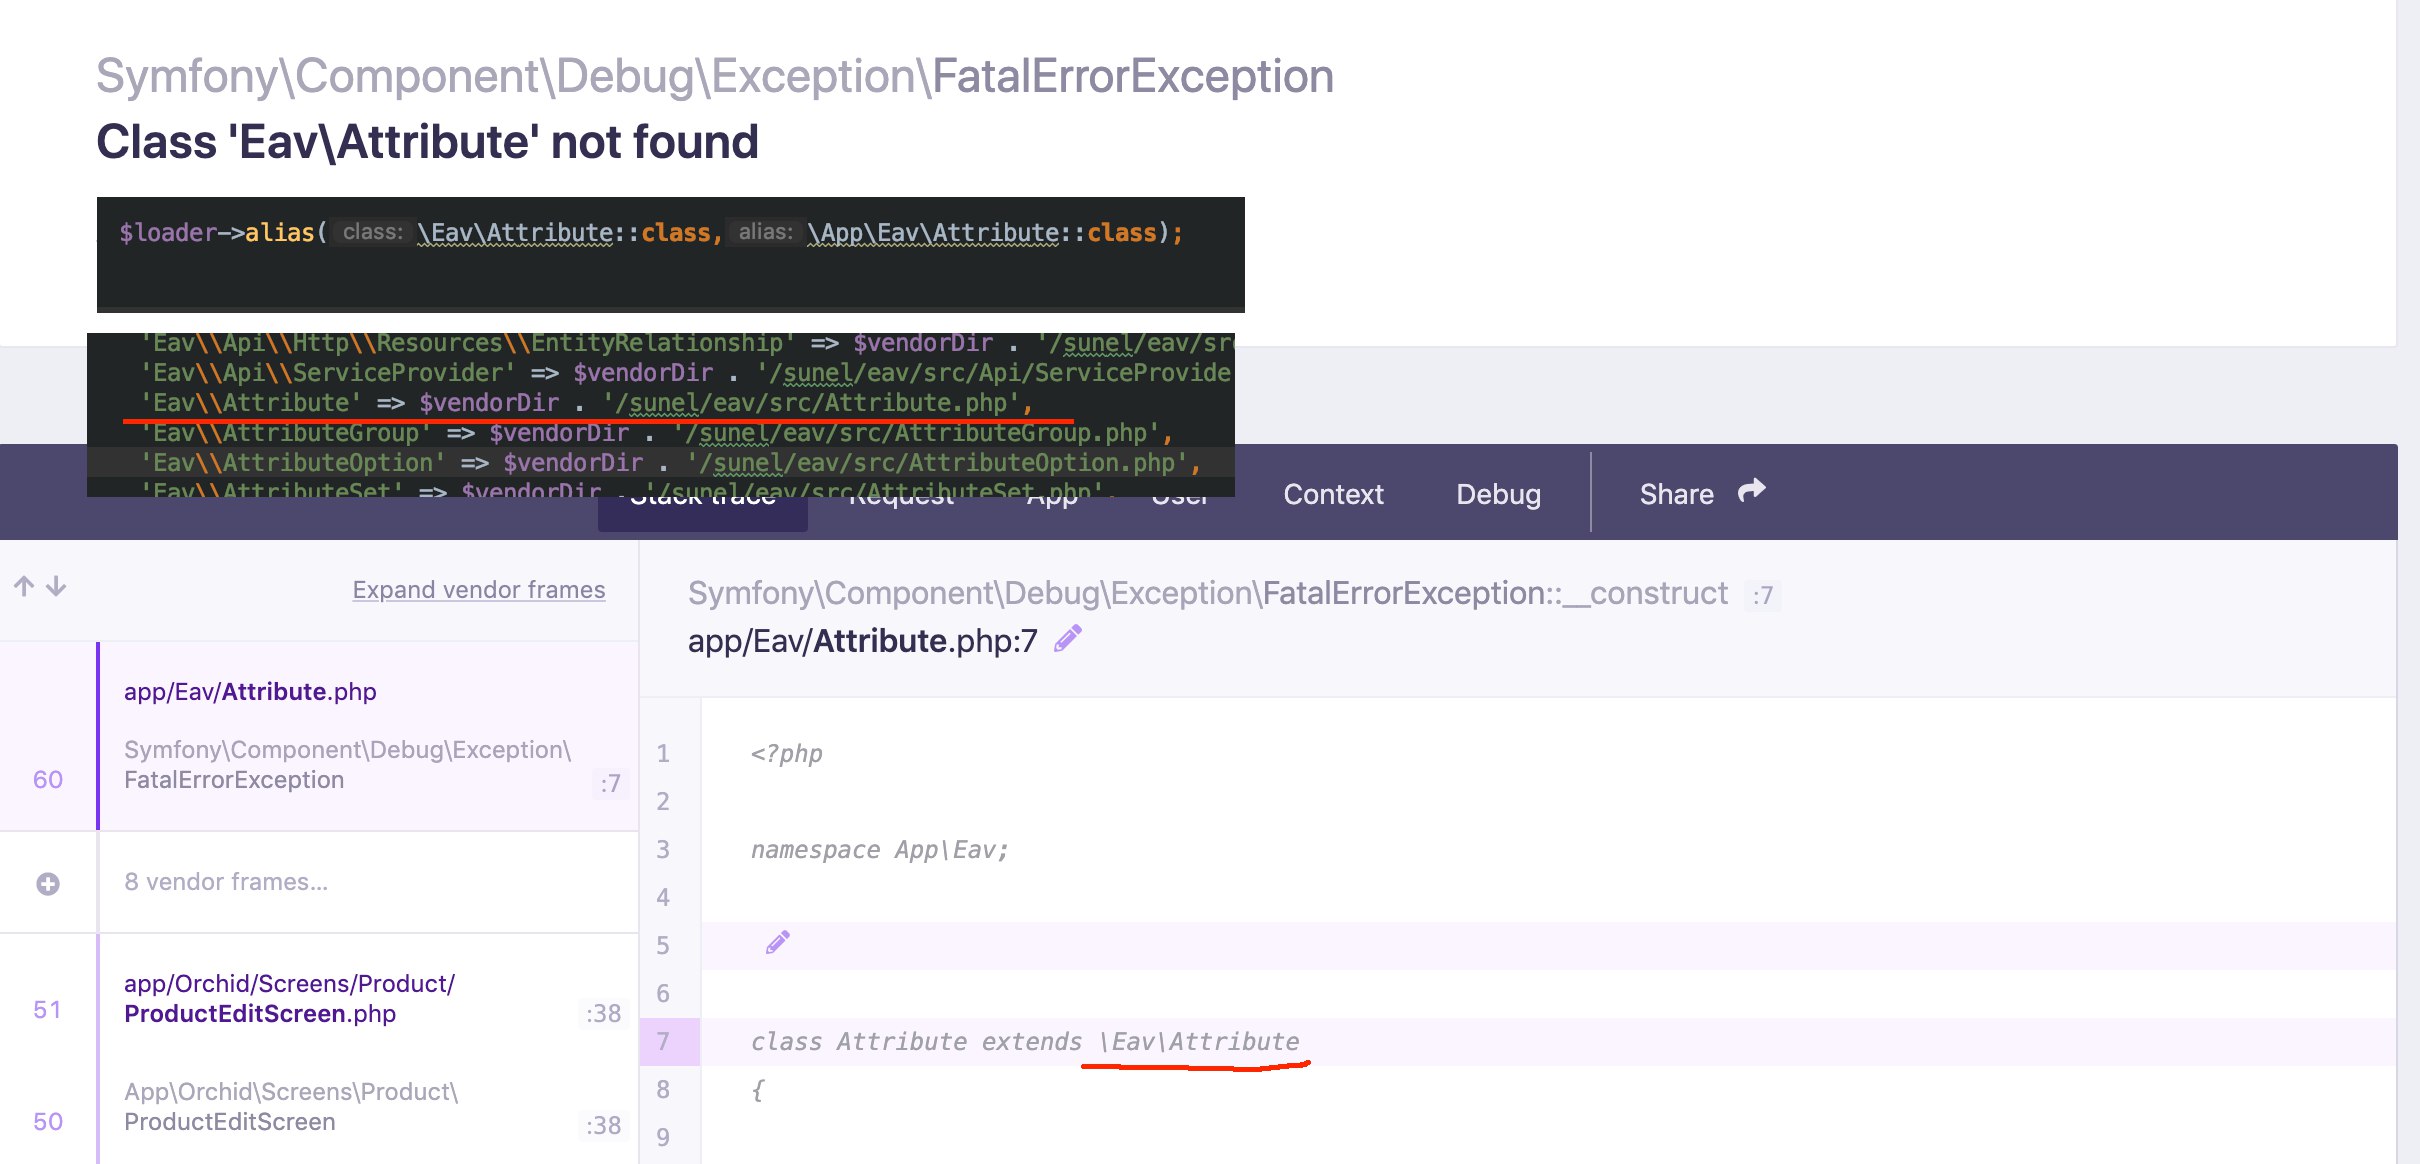Open the Context tab

coord(1333,494)
